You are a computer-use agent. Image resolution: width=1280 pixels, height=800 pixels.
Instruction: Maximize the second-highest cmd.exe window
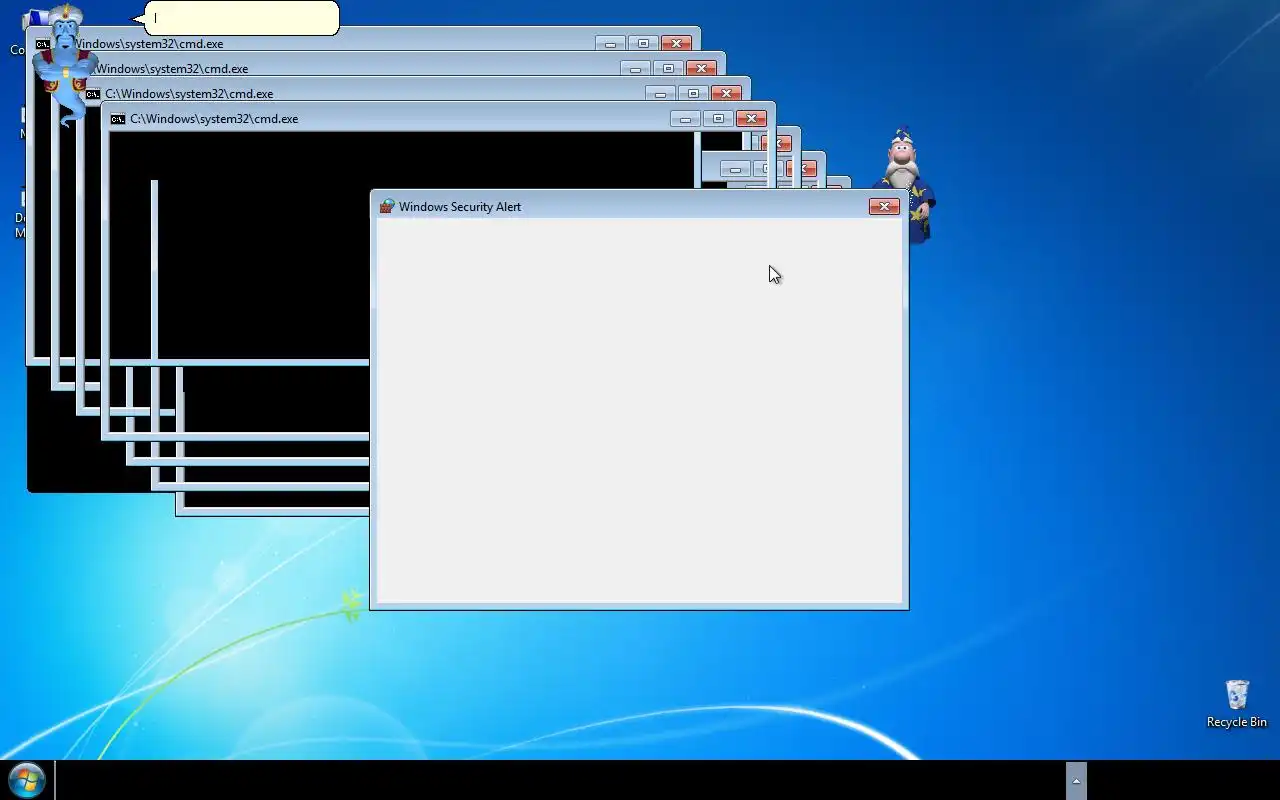[668, 69]
